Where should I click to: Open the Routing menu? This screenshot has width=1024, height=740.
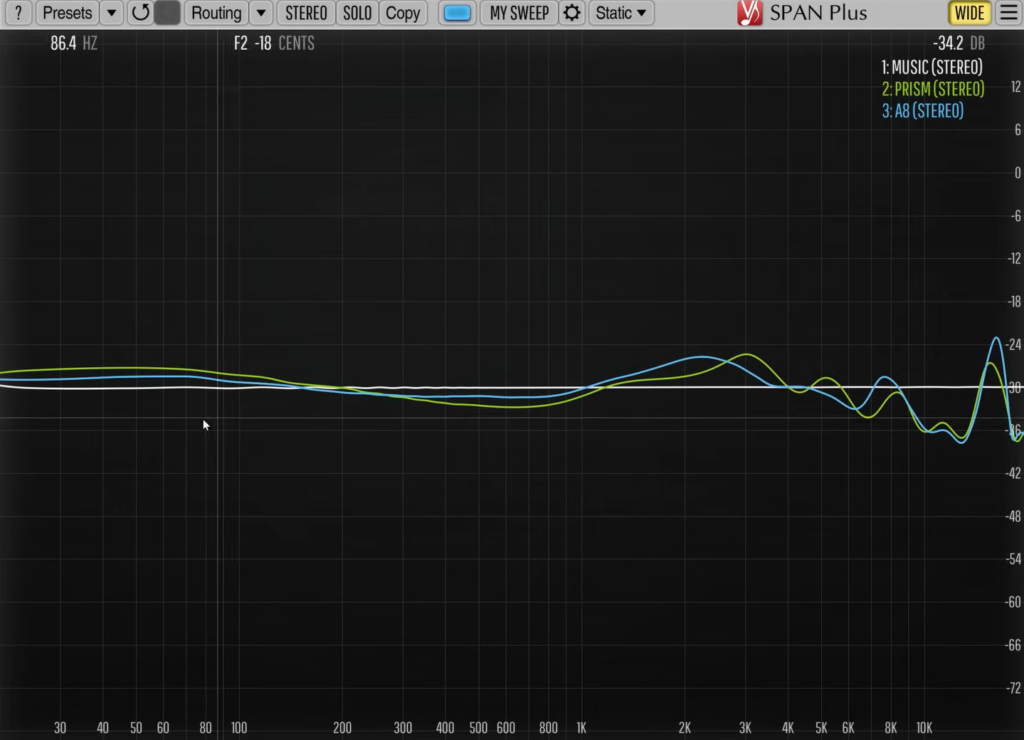click(x=216, y=13)
